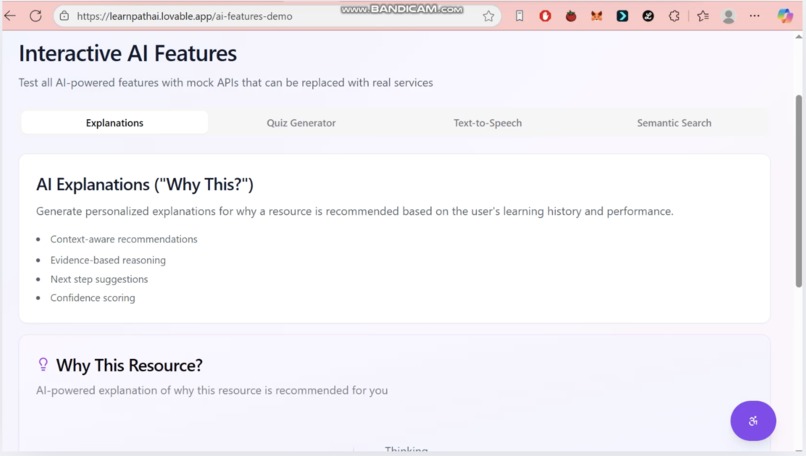
Task: Go back using the browser back arrow
Action: point(10,16)
